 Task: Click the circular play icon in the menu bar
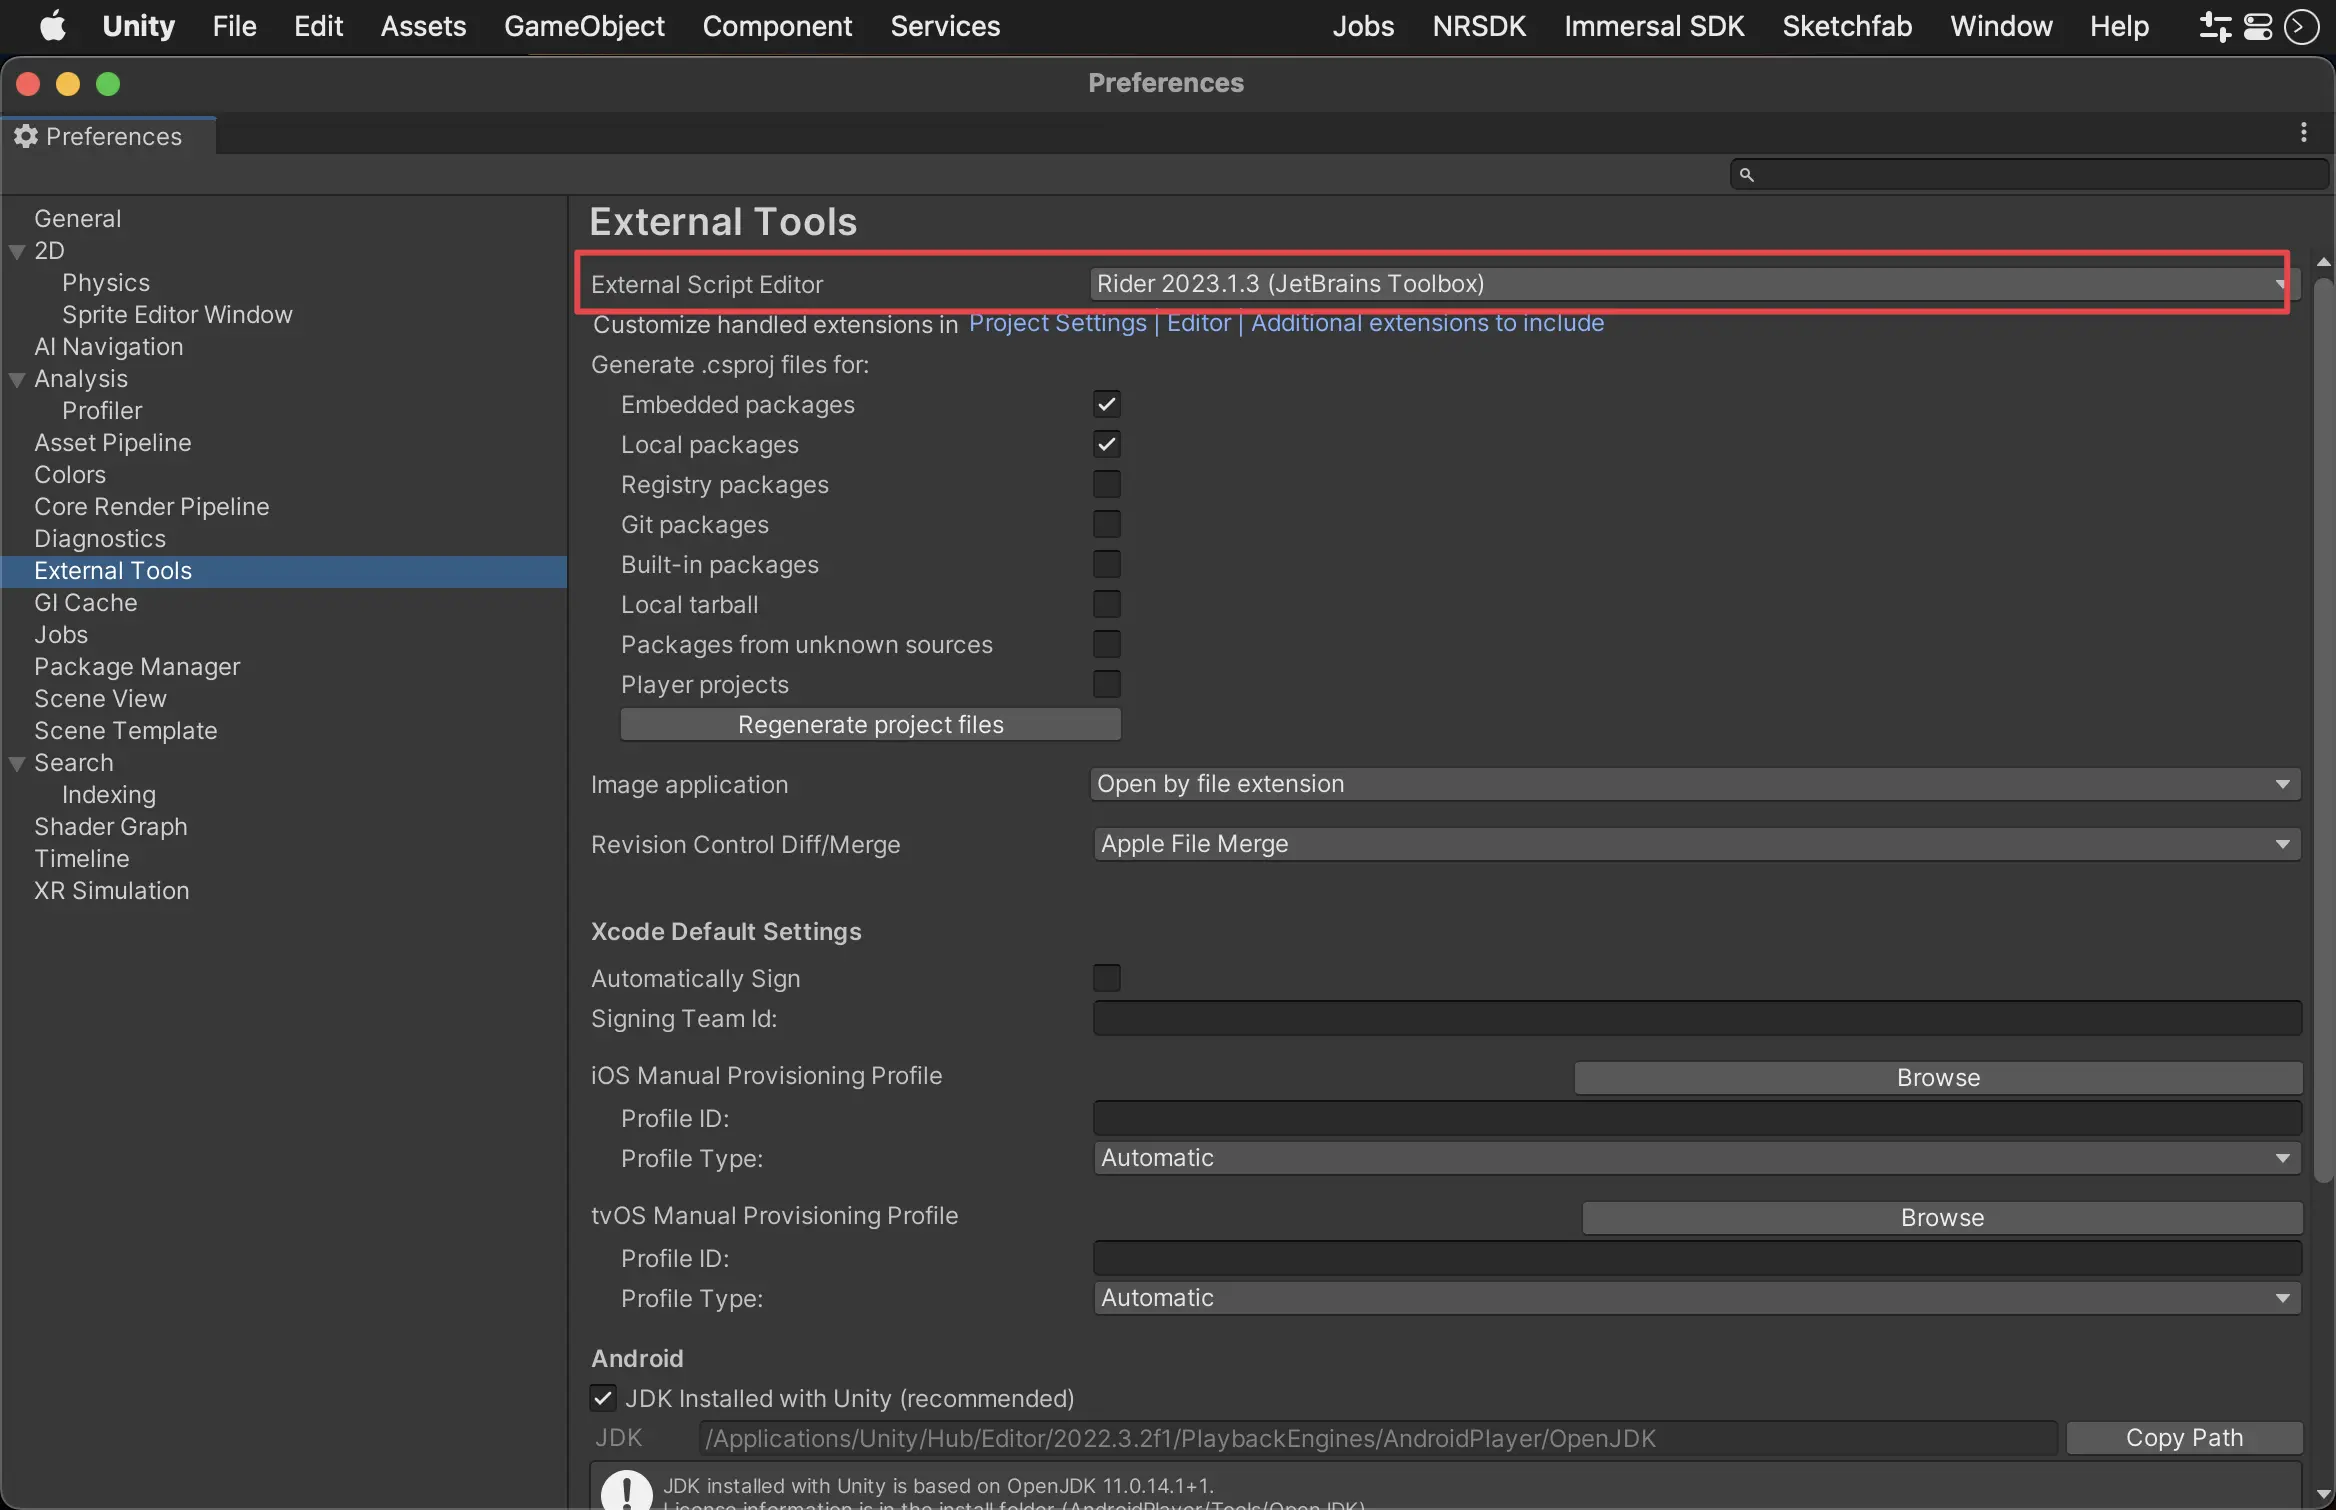pyautogui.click(x=2302, y=26)
